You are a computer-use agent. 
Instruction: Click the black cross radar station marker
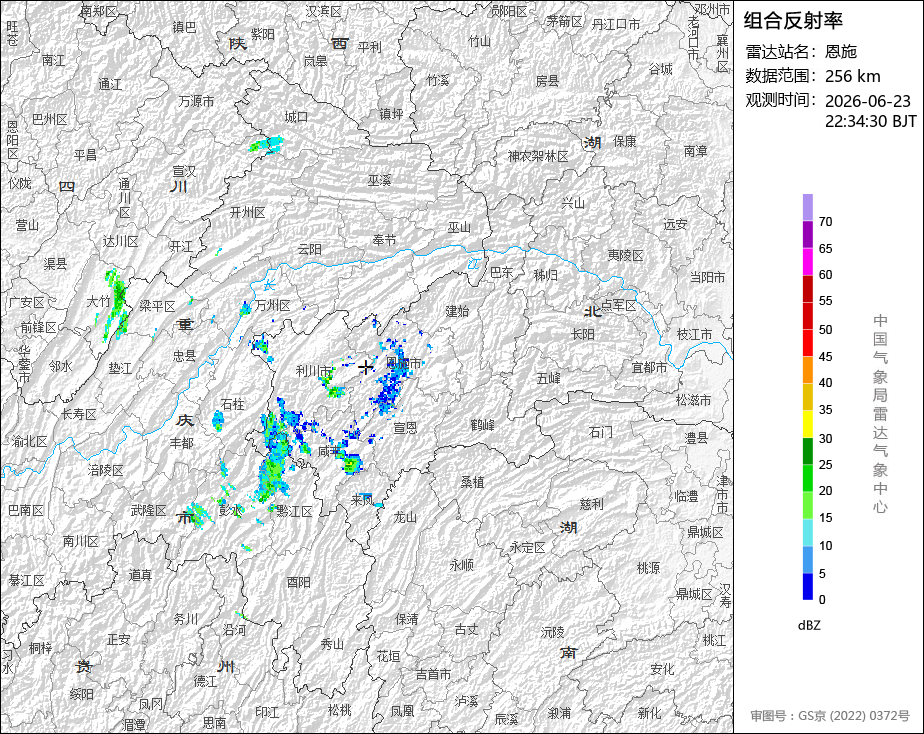pyautogui.click(x=366, y=367)
